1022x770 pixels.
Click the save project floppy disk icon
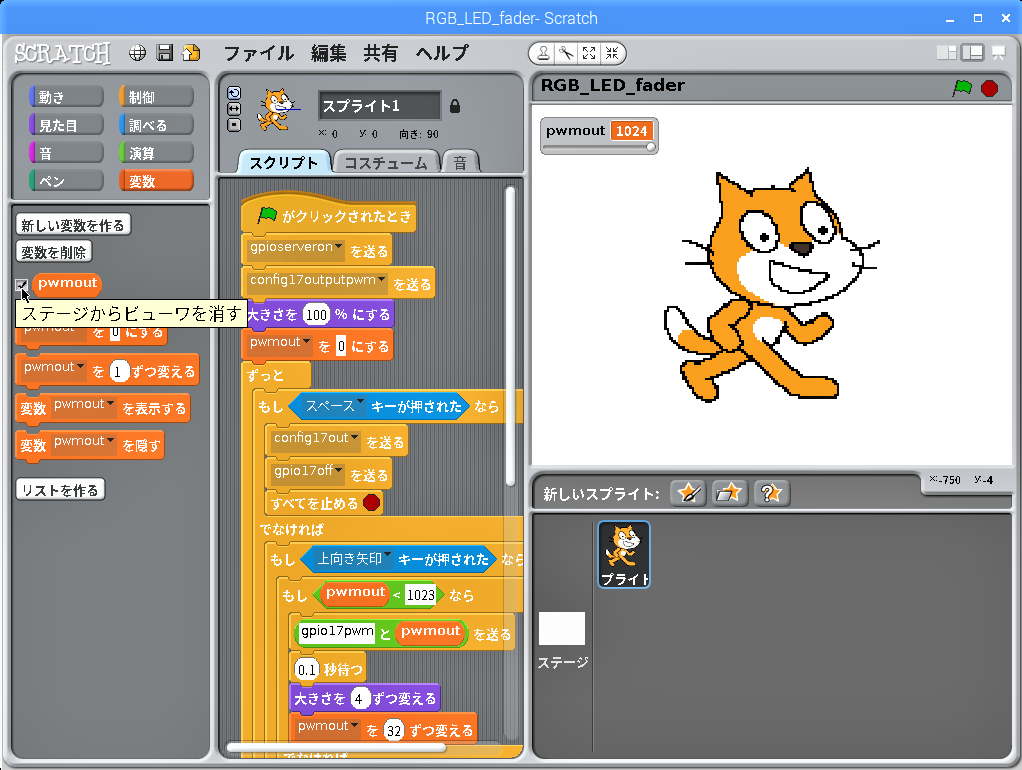(165, 53)
